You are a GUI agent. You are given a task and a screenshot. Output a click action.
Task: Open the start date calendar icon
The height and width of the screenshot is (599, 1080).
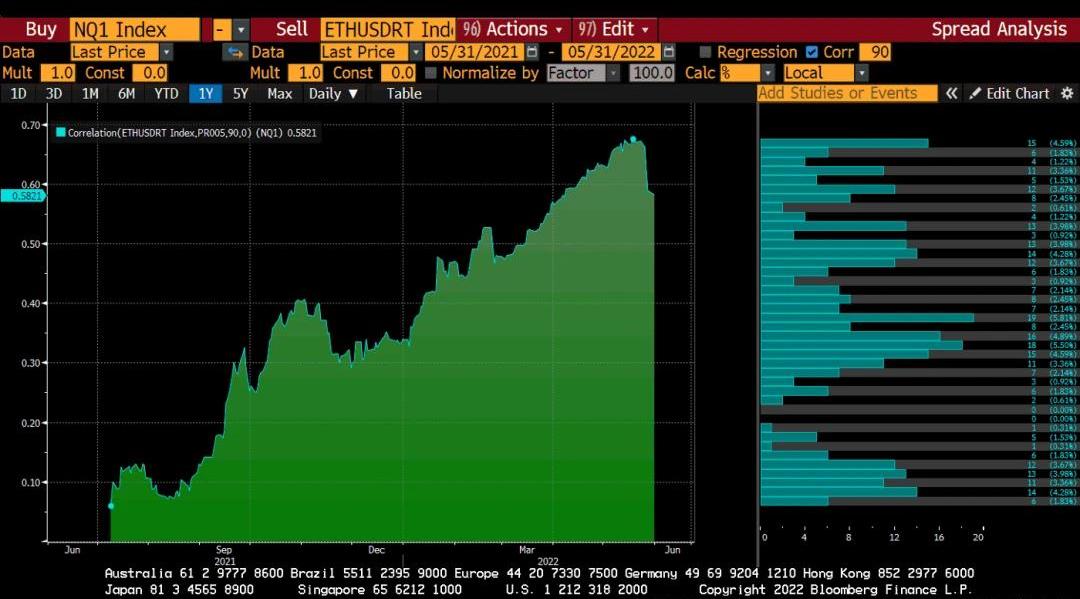(532, 52)
